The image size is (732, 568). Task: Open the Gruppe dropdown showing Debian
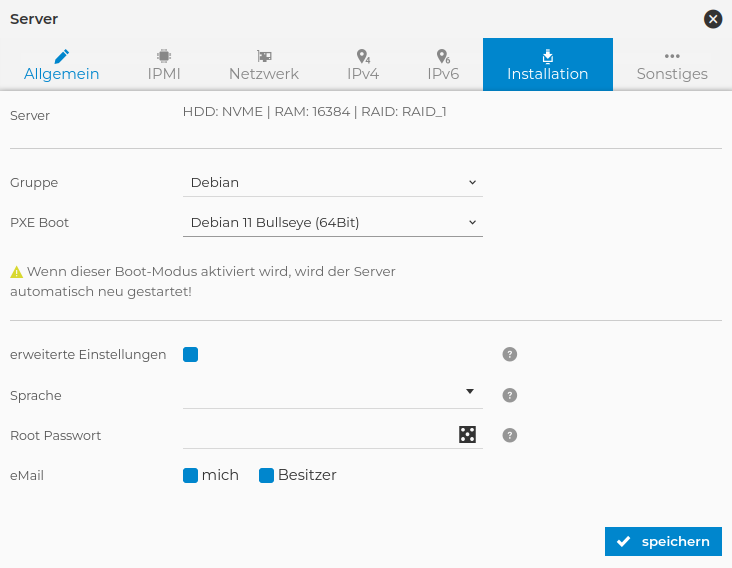click(x=332, y=182)
